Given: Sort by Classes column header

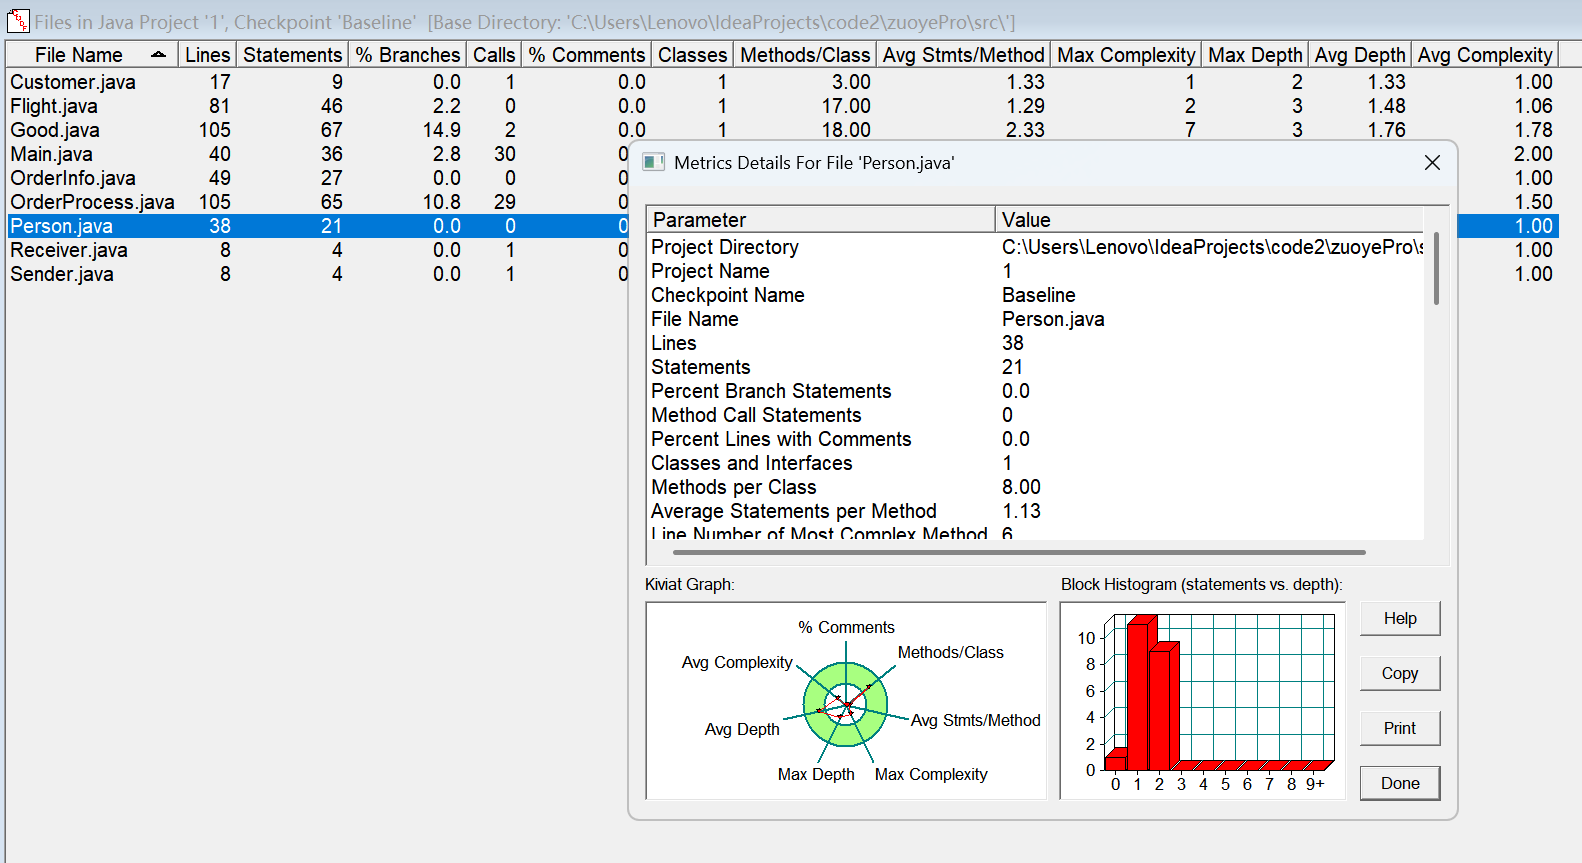Looking at the screenshot, I should coord(692,55).
